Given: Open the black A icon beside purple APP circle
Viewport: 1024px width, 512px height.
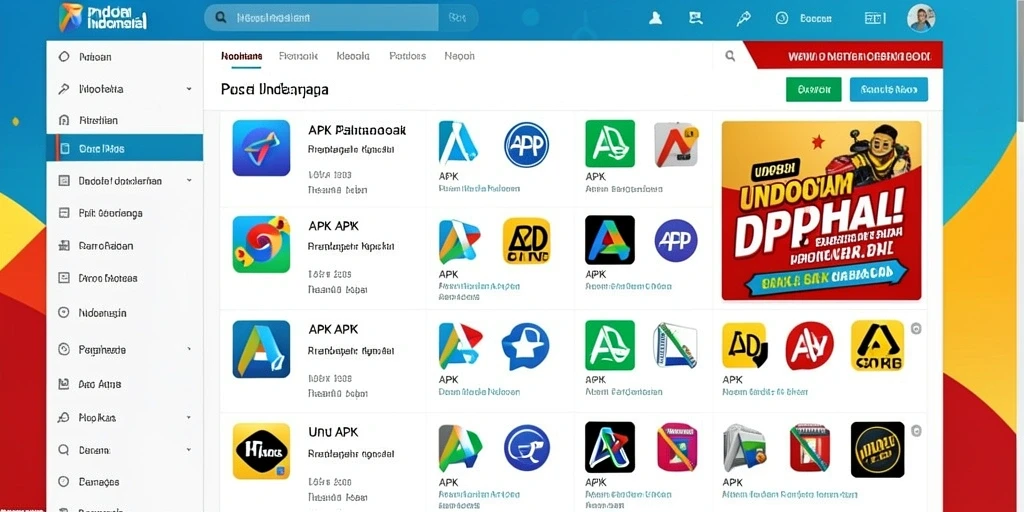Looking at the screenshot, I should (x=610, y=240).
